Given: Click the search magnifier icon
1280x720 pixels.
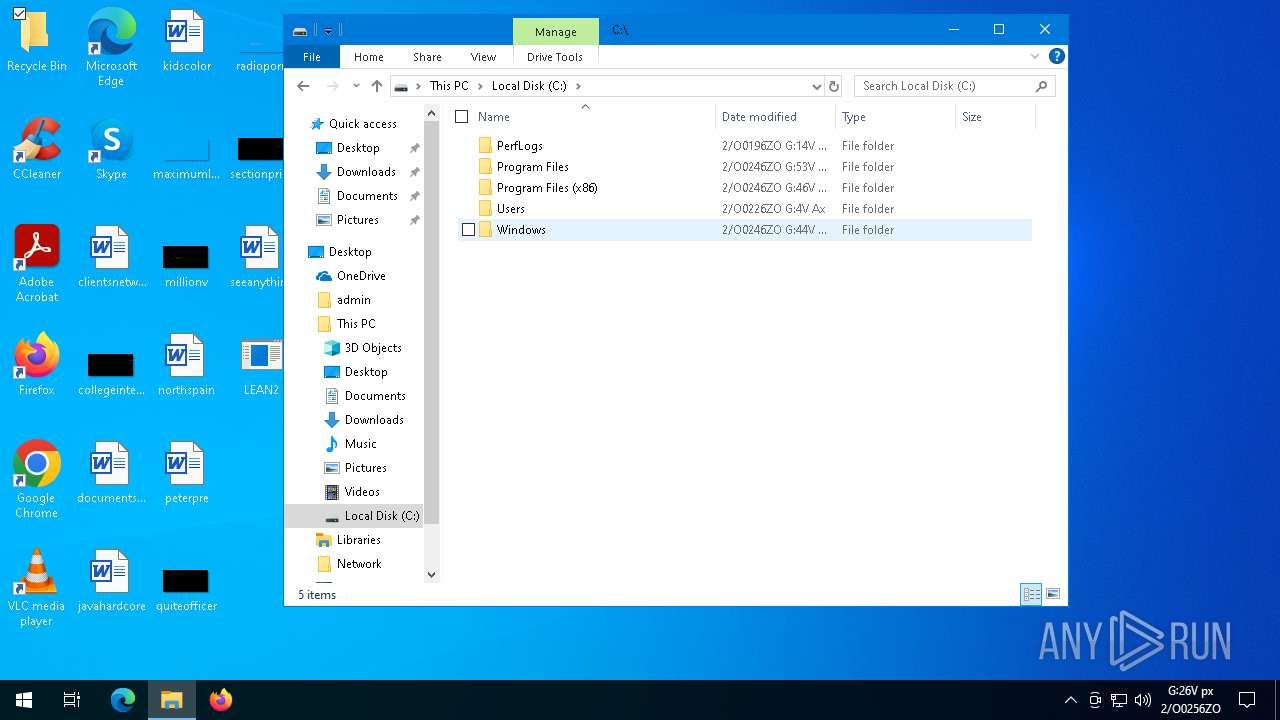Looking at the screenshot, I should [1041, 86].
